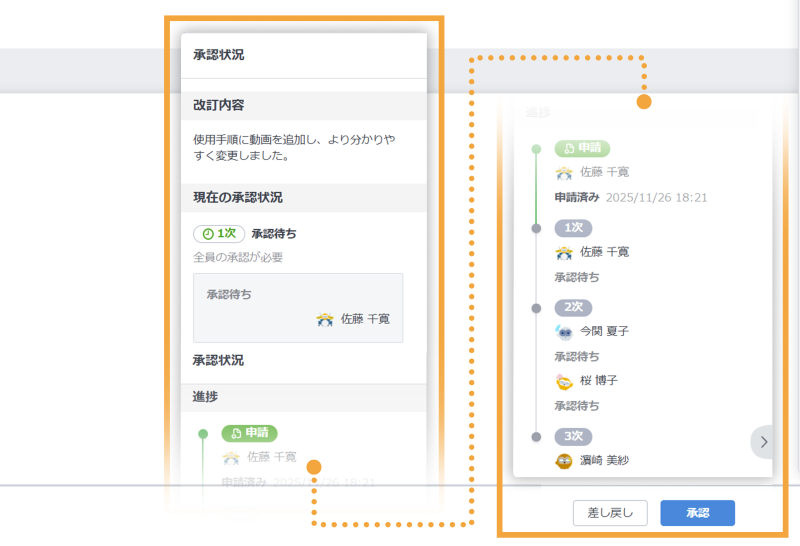
Task: Click the 承認状況 panel header at top
Action: [x=218, y=55]
